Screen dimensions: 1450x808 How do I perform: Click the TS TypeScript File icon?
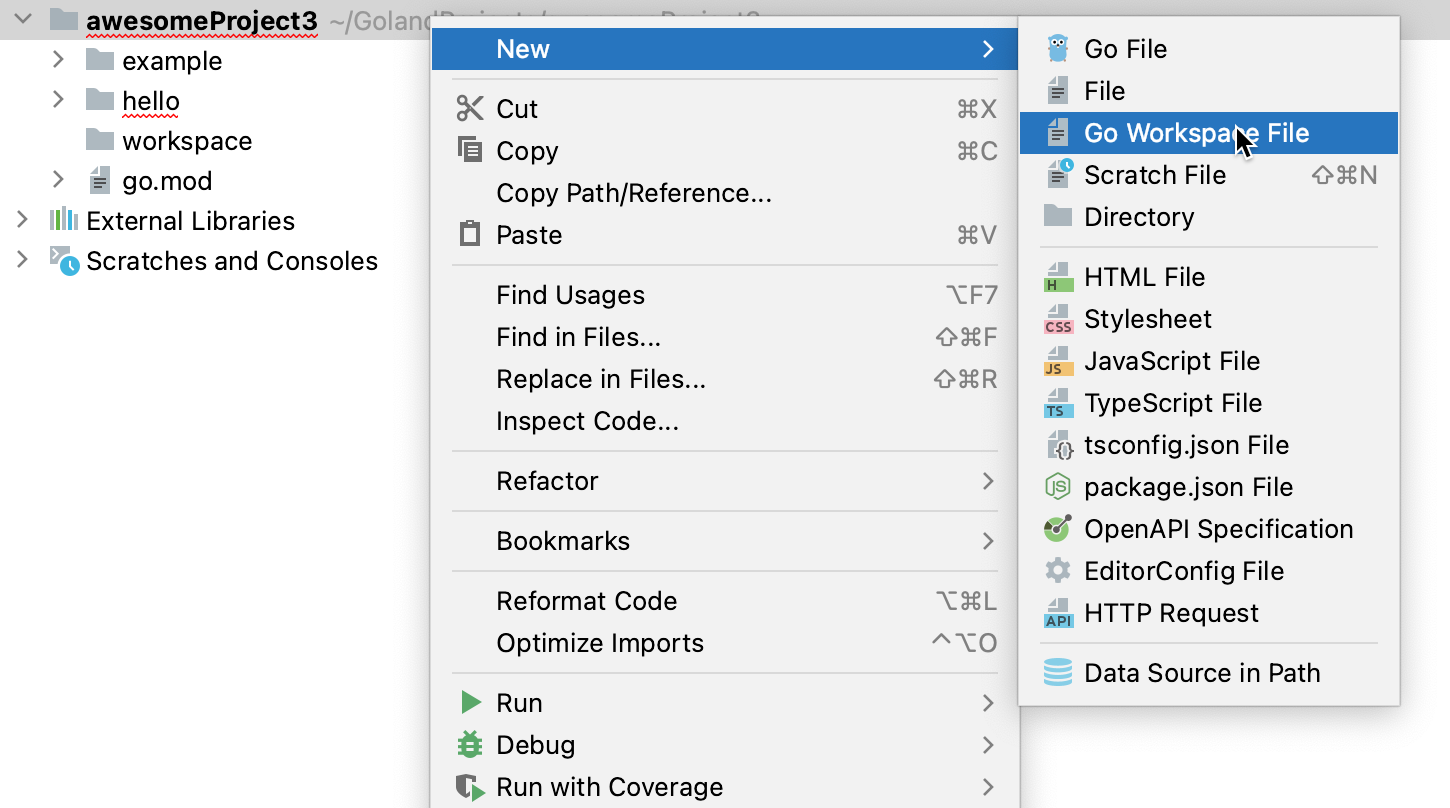coord(1057,403)
